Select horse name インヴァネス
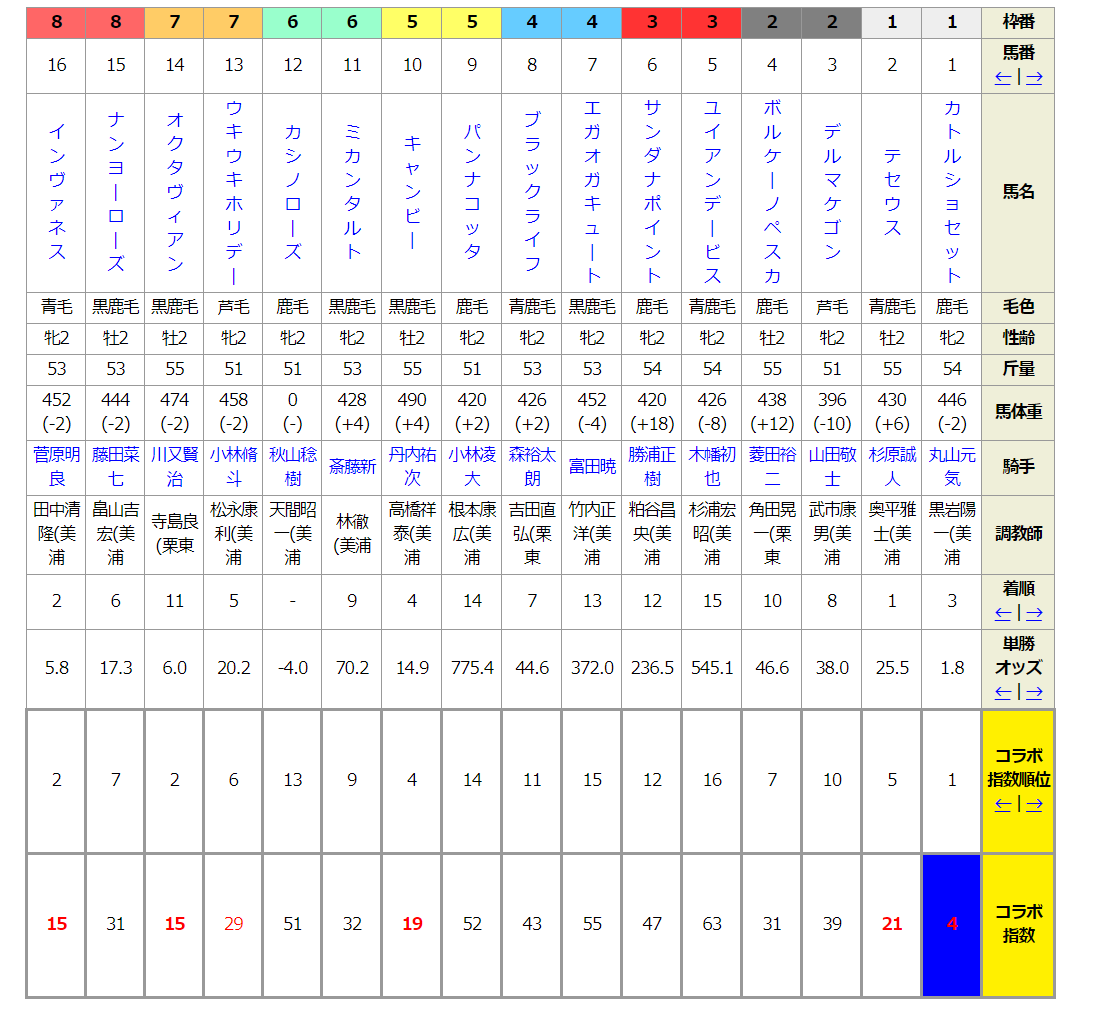The height and width of the screenshot is (1012, 1095). click(x=57, y=192)
